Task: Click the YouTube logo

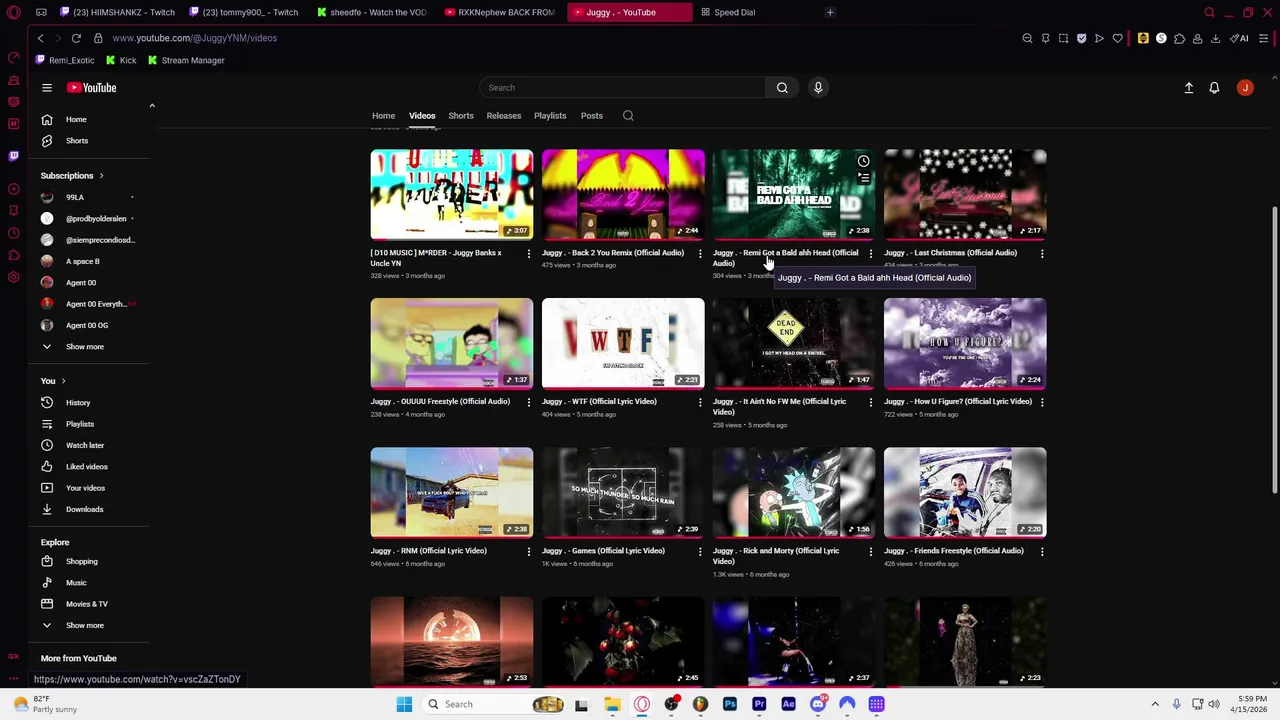Action: point(91,88)
